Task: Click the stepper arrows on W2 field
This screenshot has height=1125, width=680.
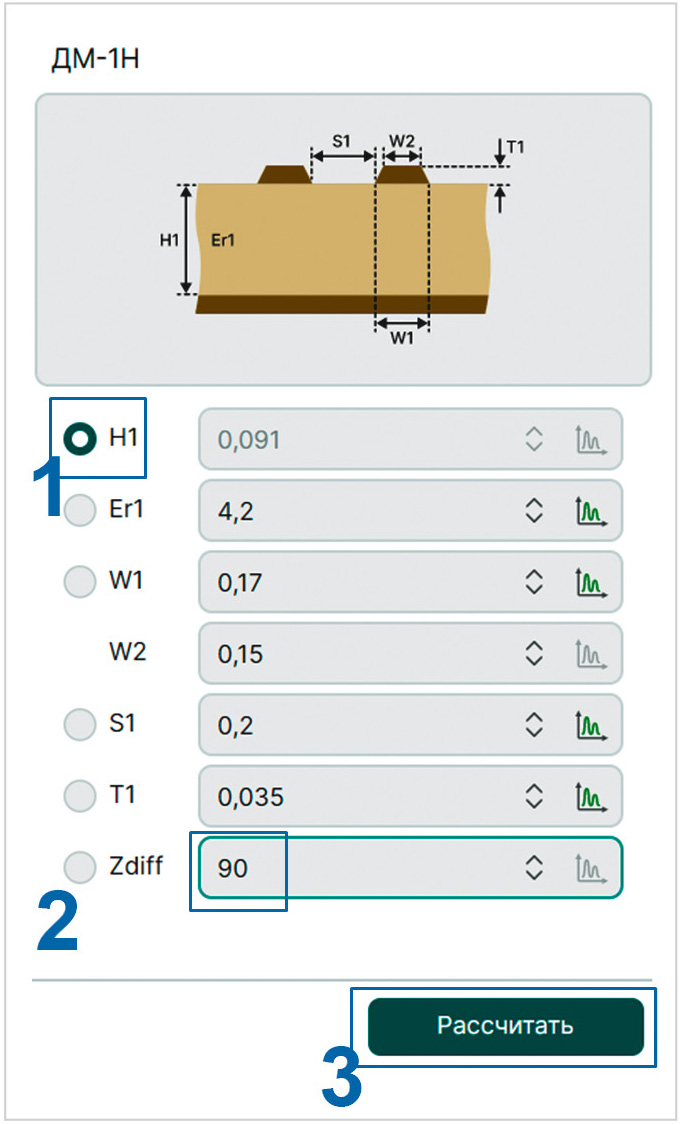Action: click(x=534, y=654)
